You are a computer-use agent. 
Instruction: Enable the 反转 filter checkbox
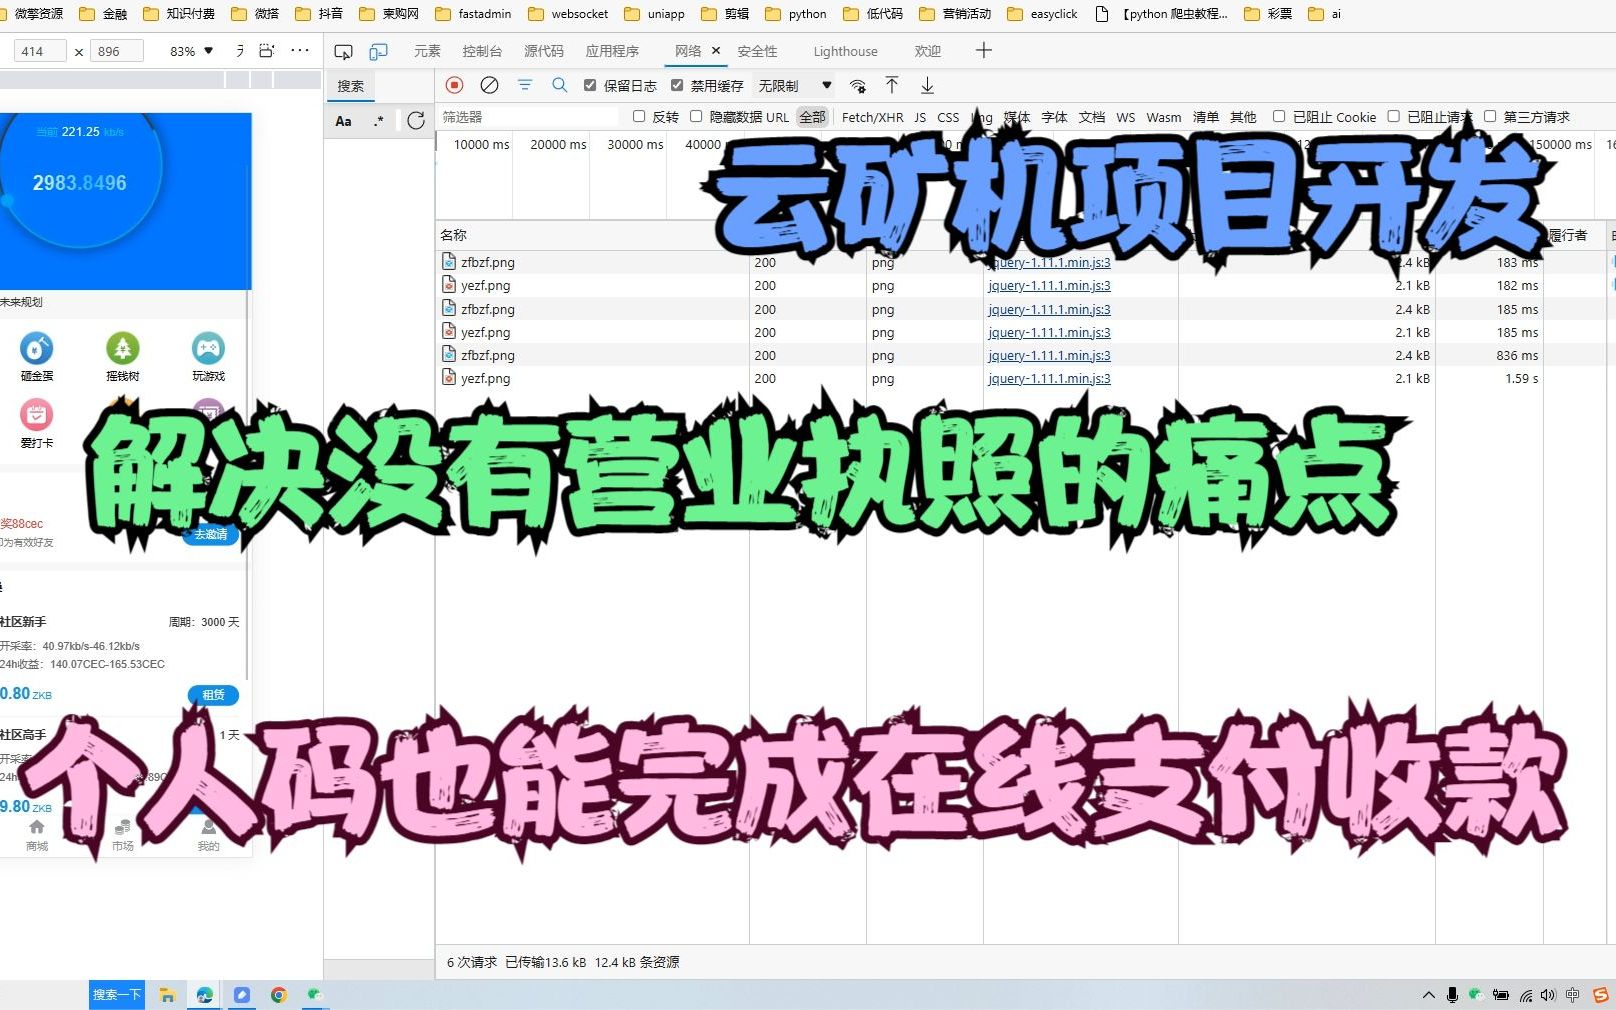tap(639, 117)
